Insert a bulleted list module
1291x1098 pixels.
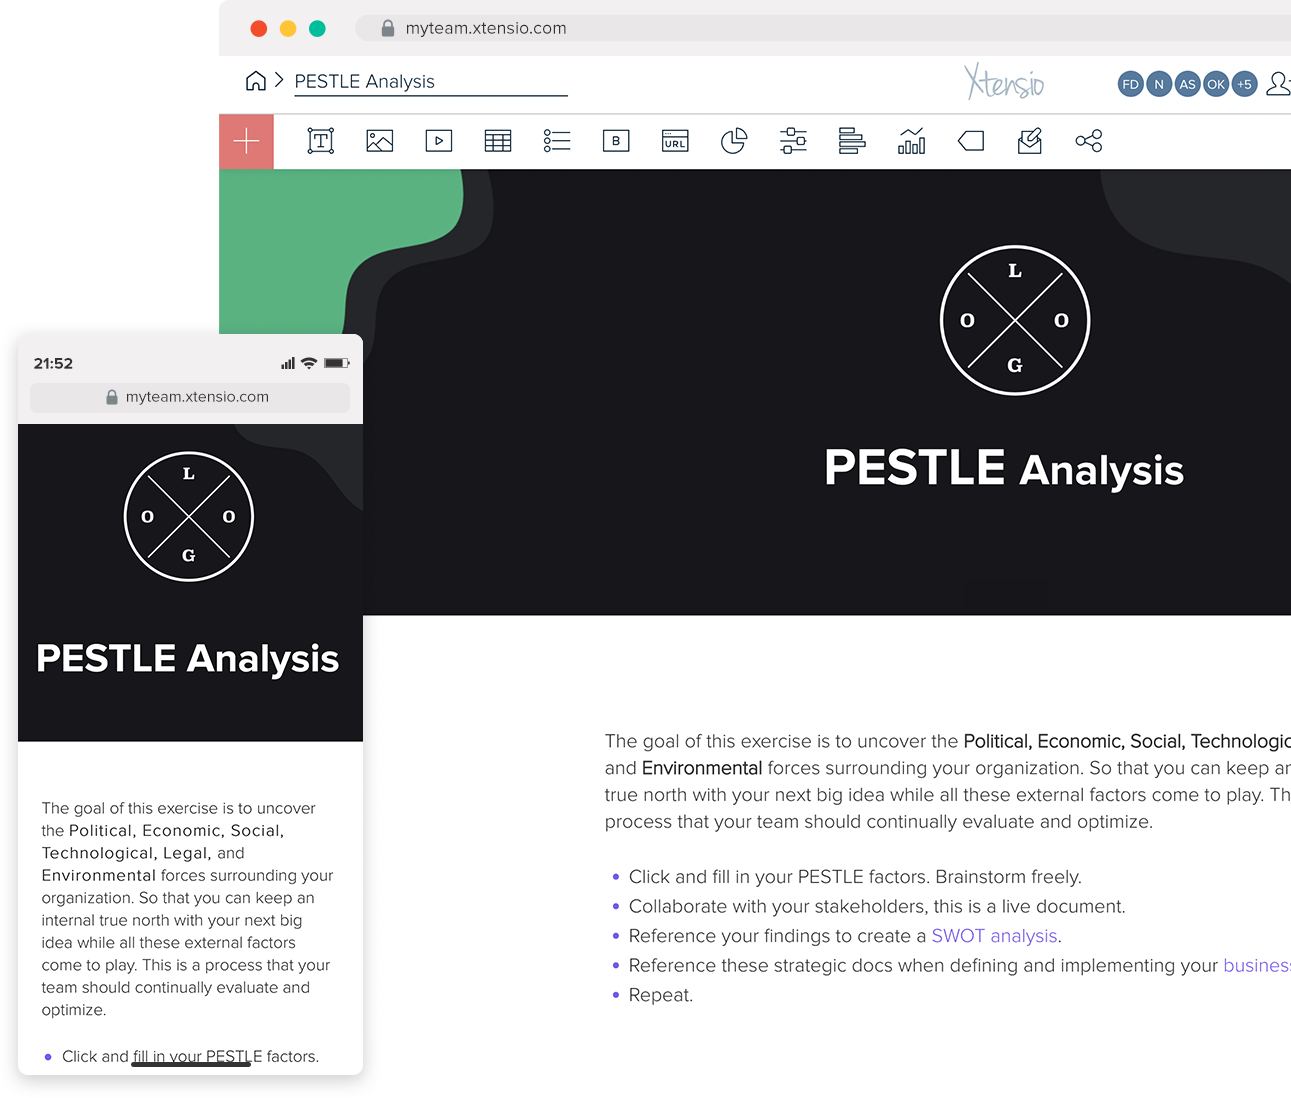pos(556,141)
